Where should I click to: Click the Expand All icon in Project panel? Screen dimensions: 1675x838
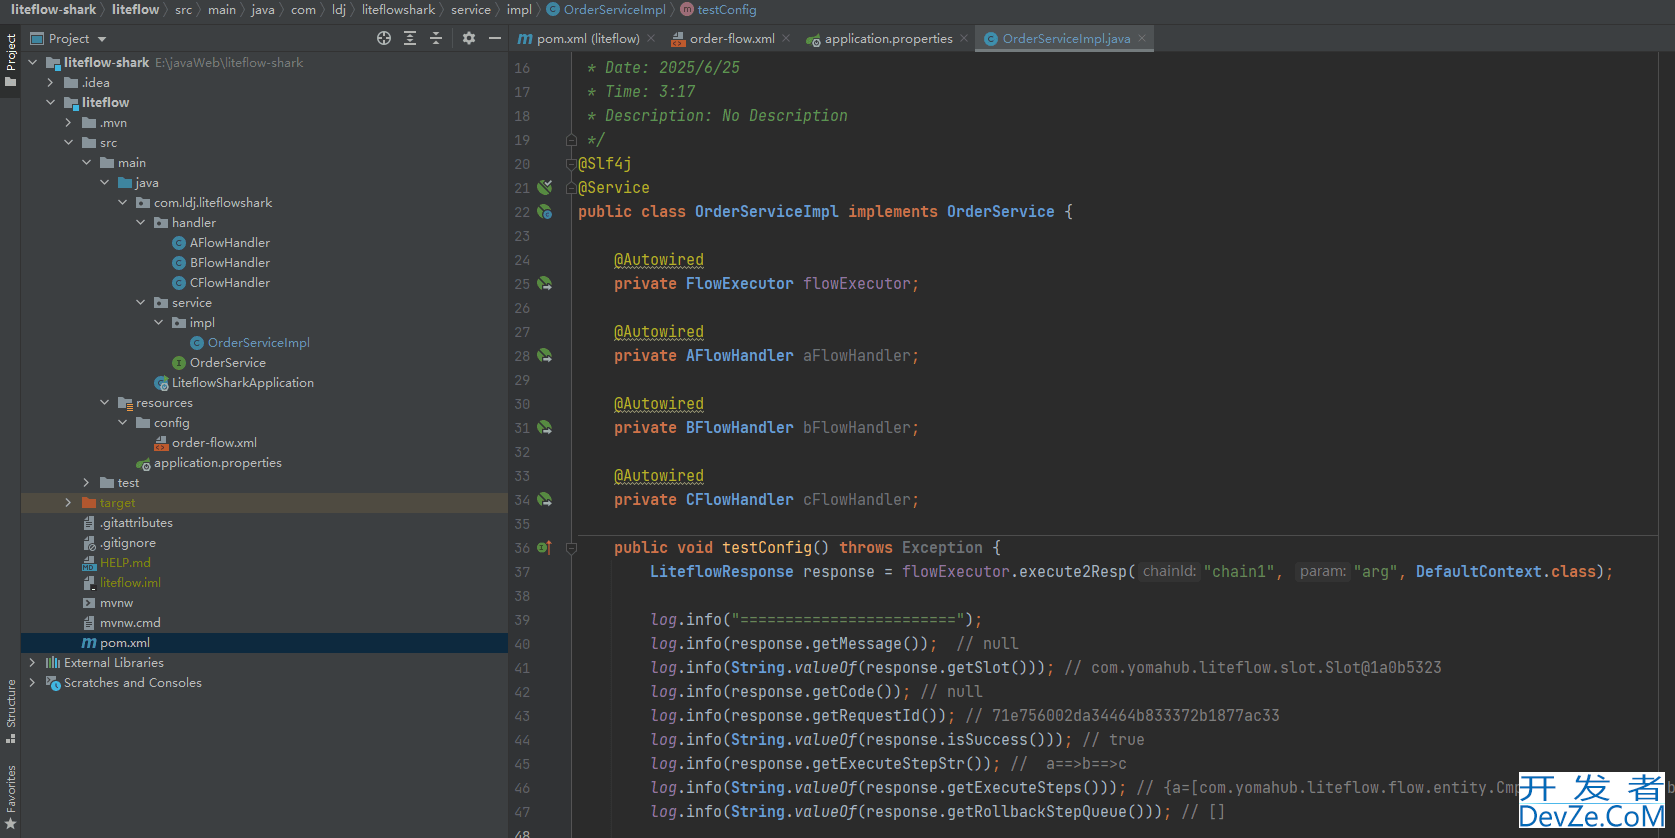(410, 38)
